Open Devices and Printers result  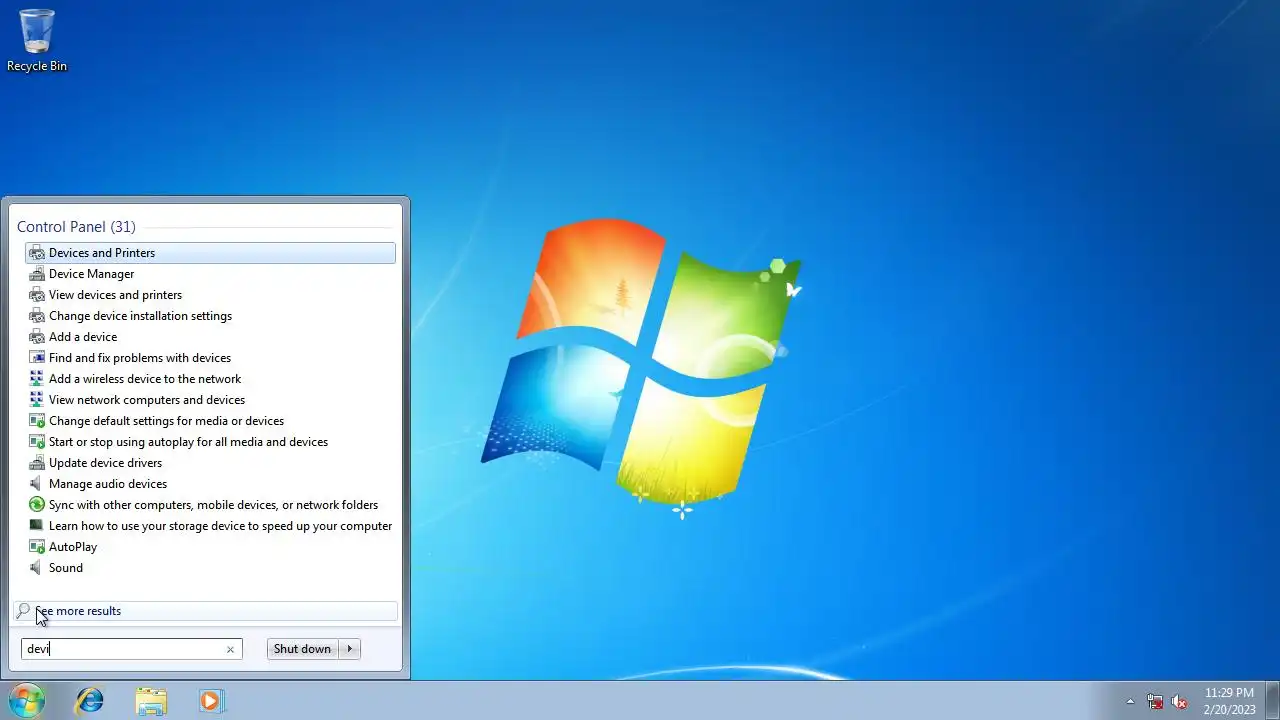[210, 253]
